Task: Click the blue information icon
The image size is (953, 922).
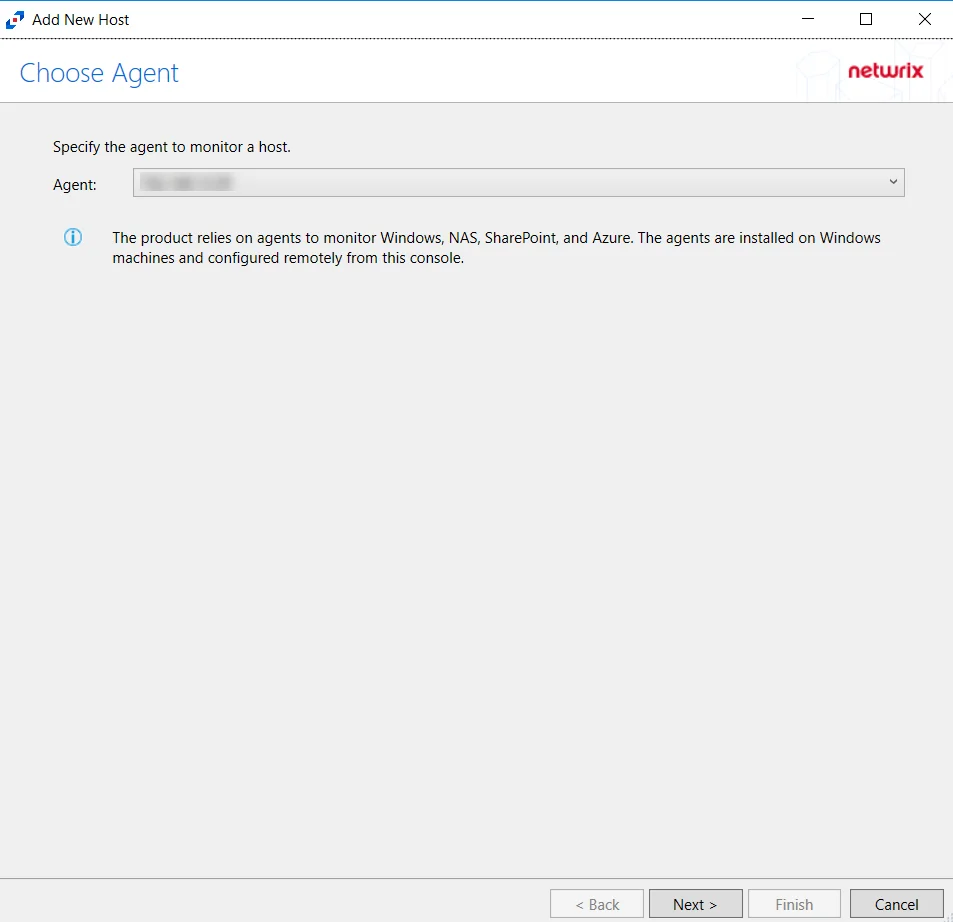Action: 73,237
